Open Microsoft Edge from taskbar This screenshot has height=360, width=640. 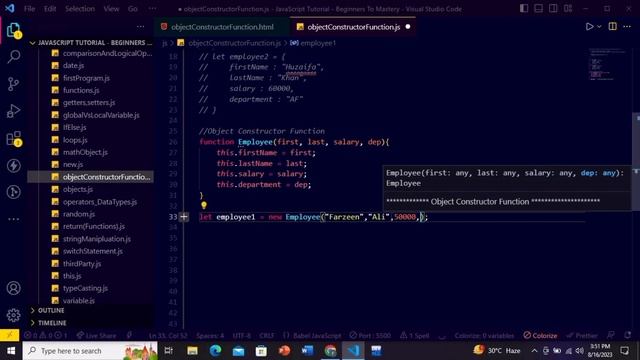coord(216,351)
